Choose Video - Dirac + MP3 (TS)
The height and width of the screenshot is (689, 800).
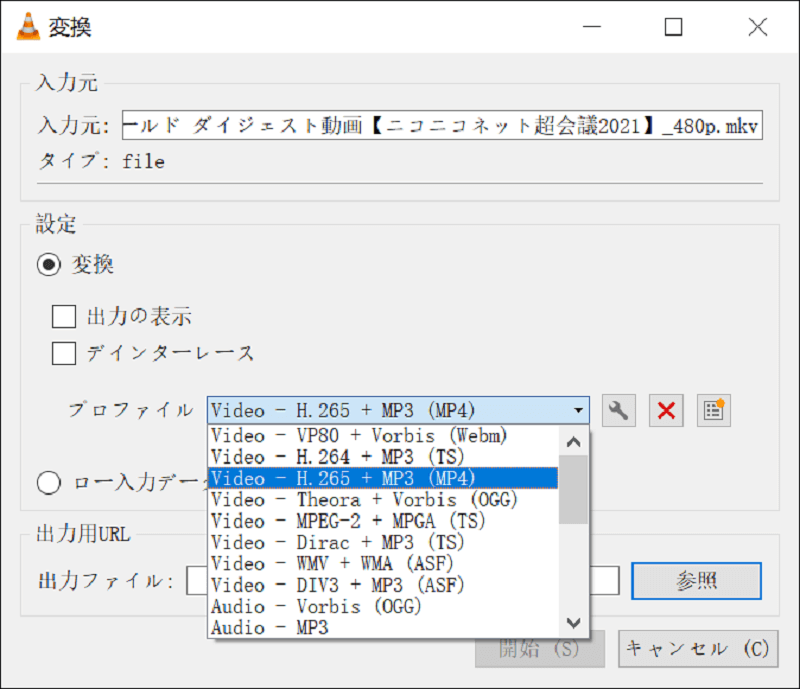pos(383,543)
